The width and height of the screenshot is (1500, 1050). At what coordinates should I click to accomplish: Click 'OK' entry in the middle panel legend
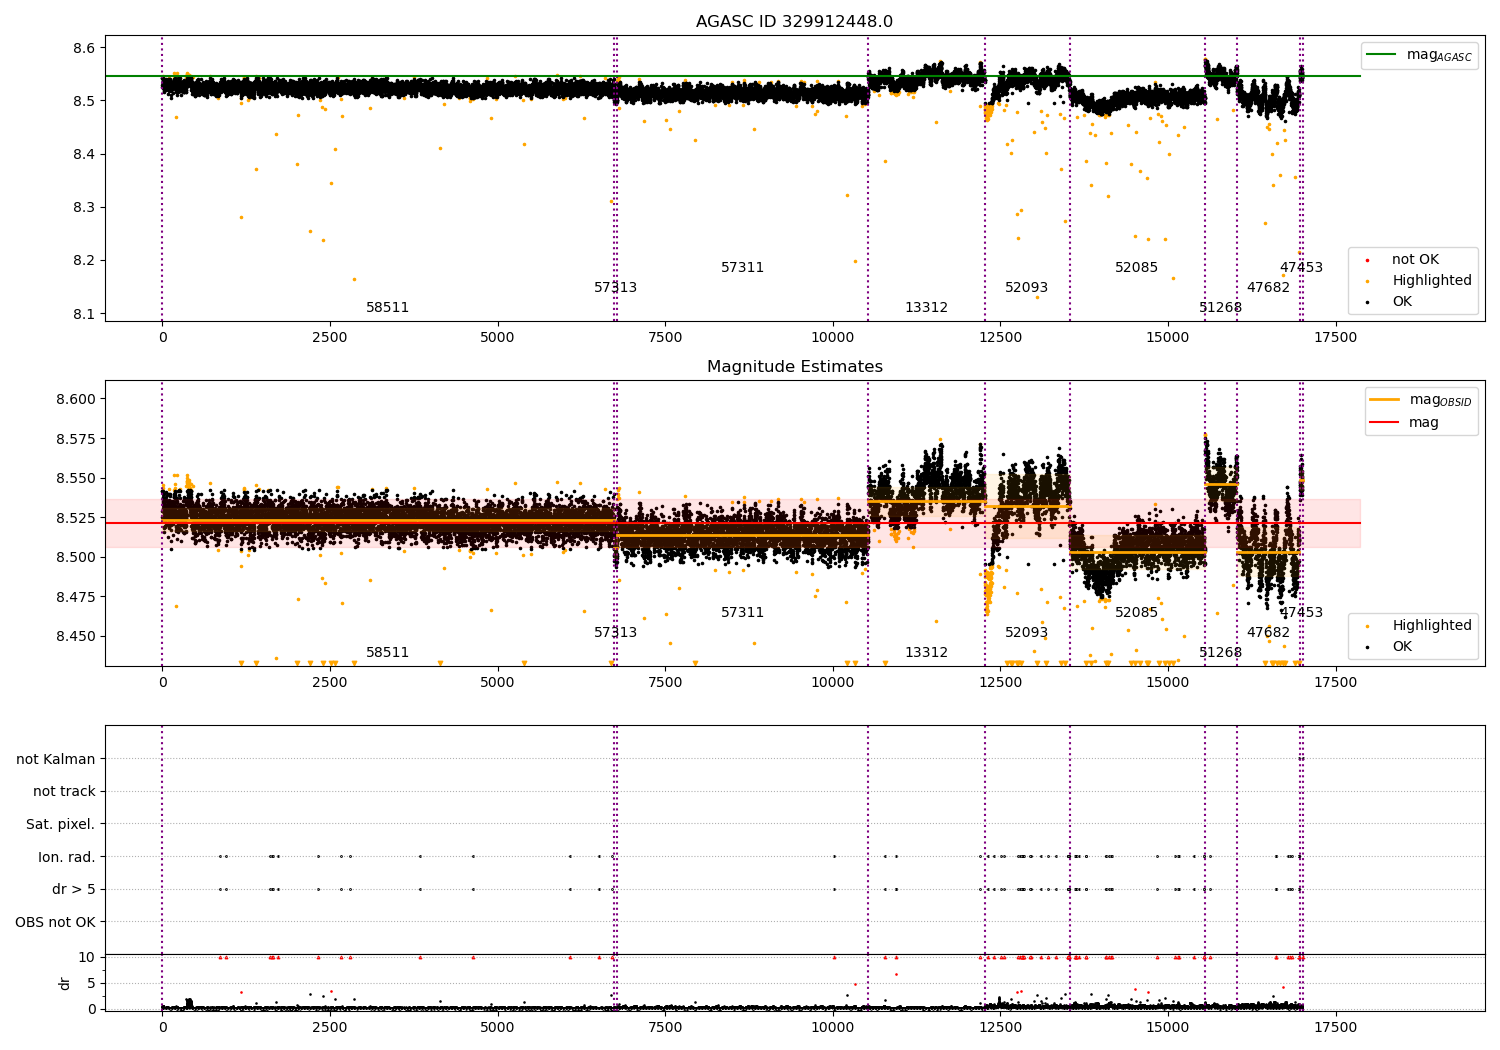click(x=1402, y=646)
